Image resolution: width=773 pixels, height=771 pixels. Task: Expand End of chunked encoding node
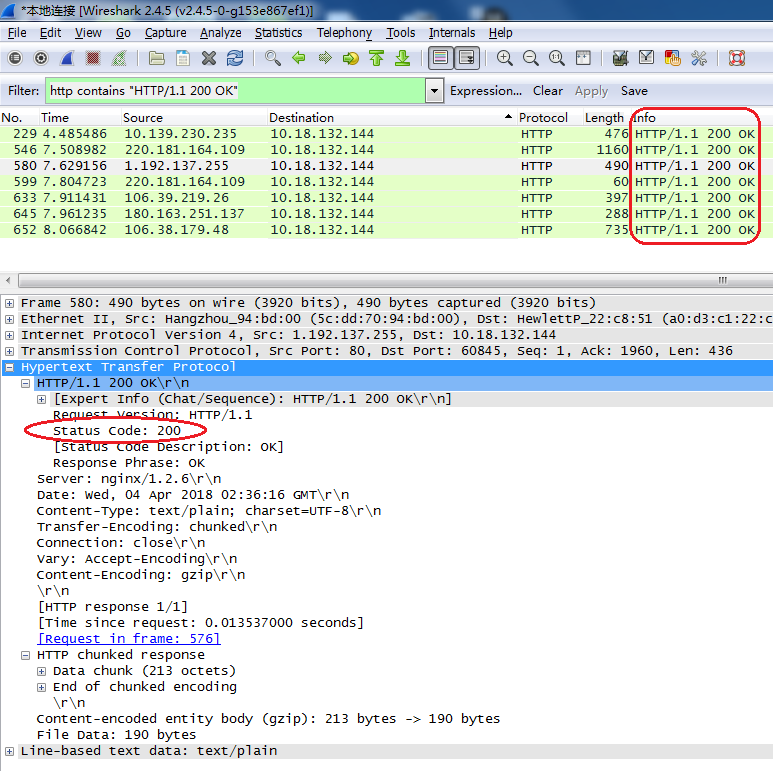coord(41,687)
